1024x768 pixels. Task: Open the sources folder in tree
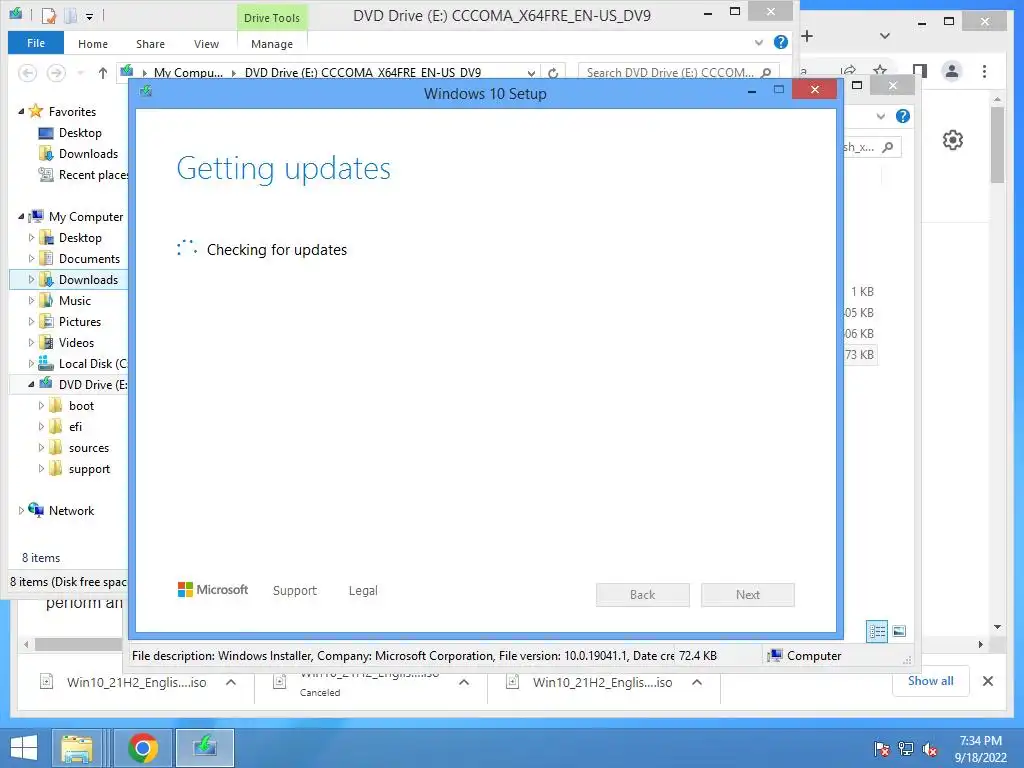[x=89, y=448]
